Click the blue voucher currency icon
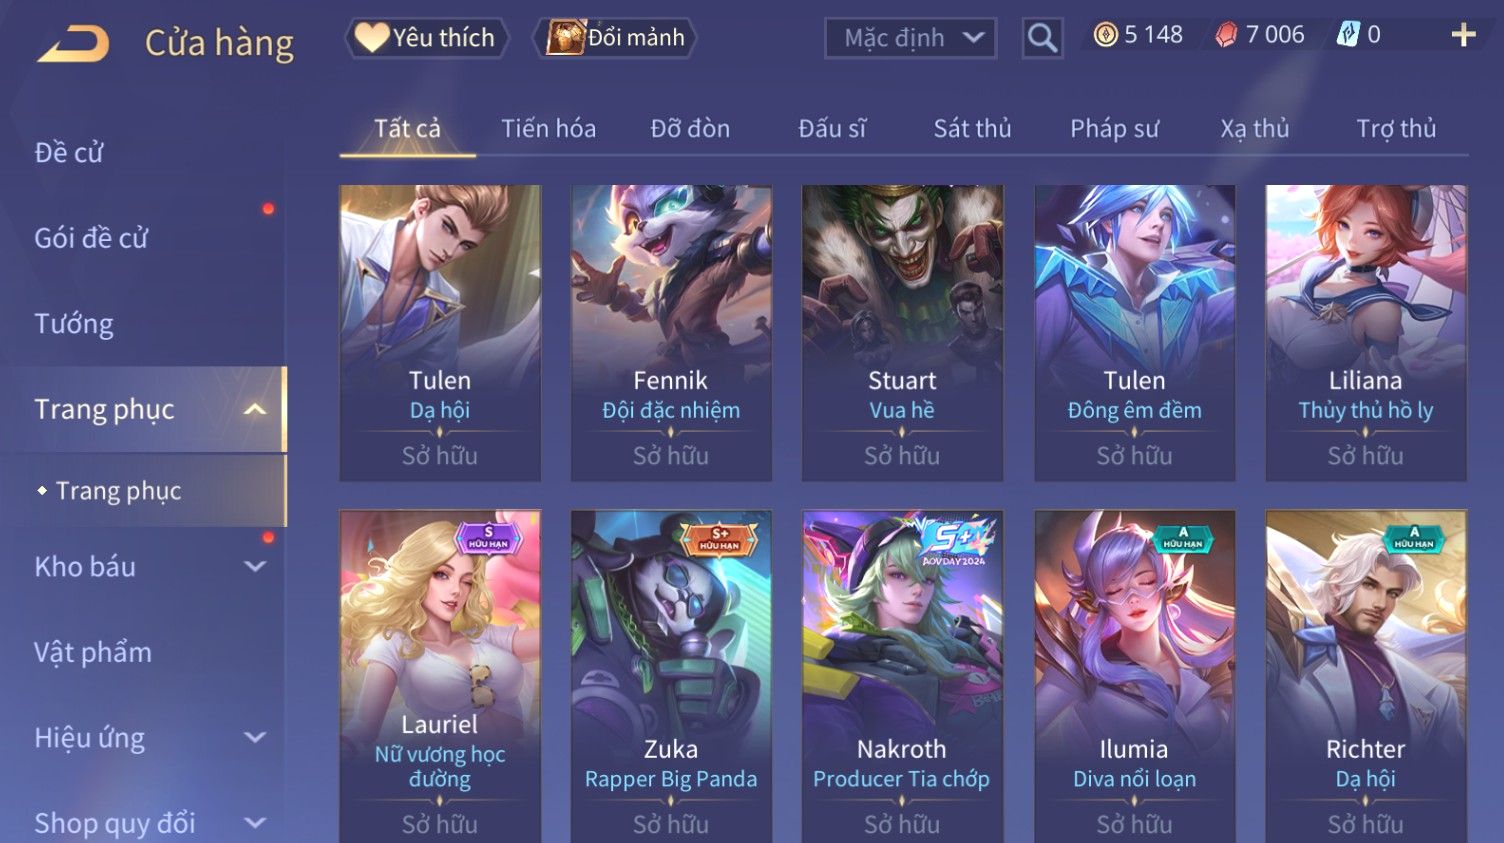This screenshot has height=843, width=1504. 1348,35
